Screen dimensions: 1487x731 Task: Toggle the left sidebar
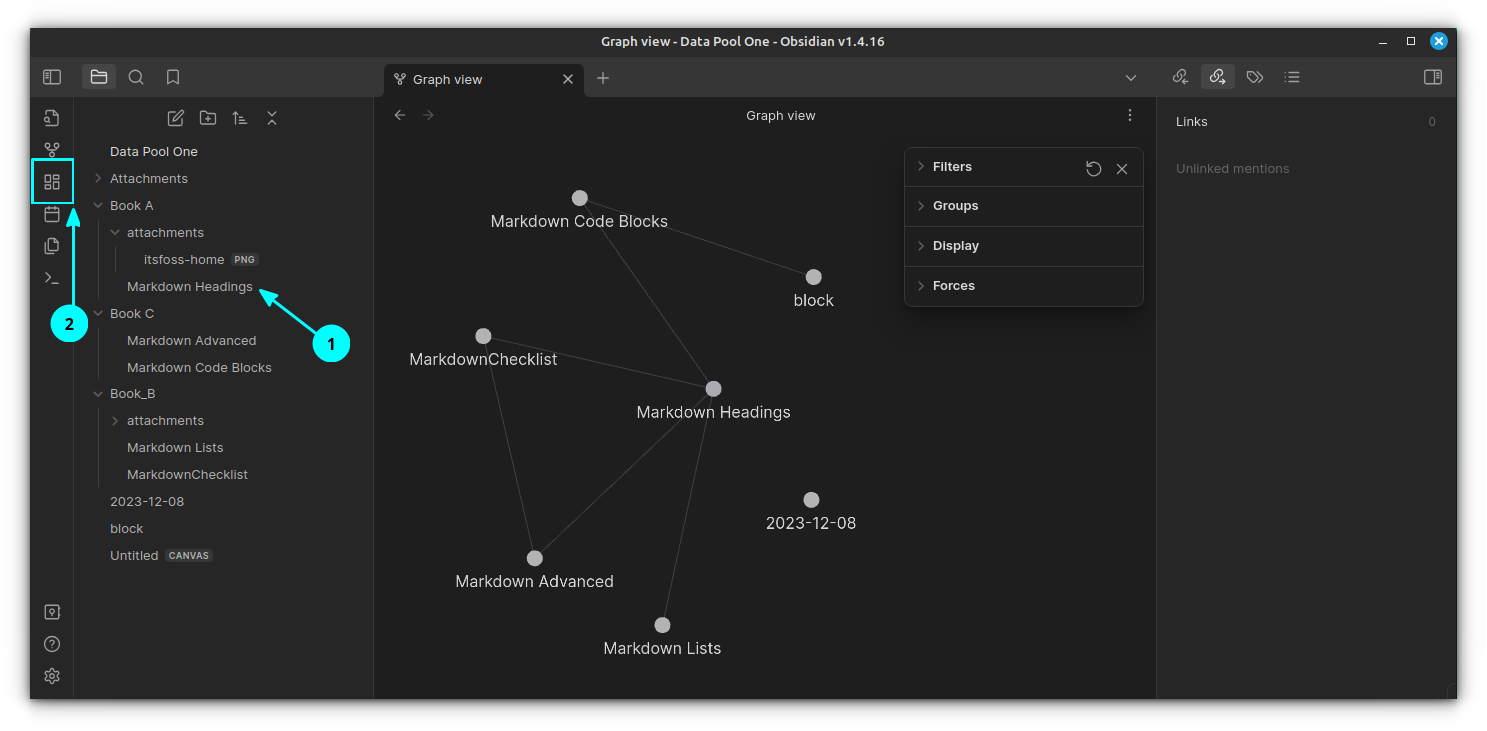[x=52, y=77]
